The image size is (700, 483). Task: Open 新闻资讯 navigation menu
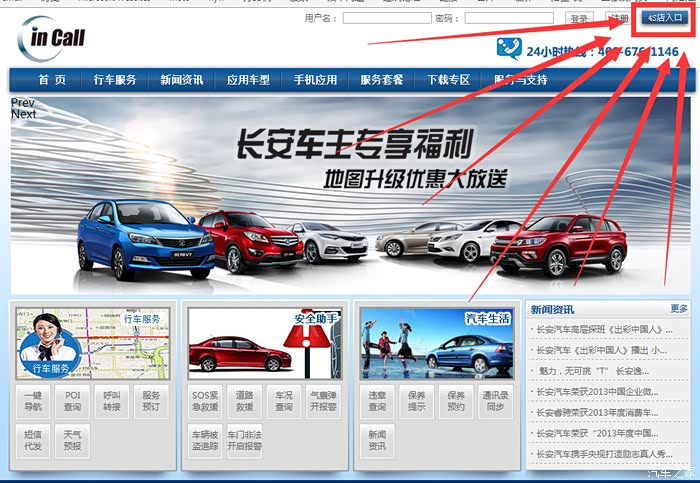pyautogui.click(x=181, y=80)
